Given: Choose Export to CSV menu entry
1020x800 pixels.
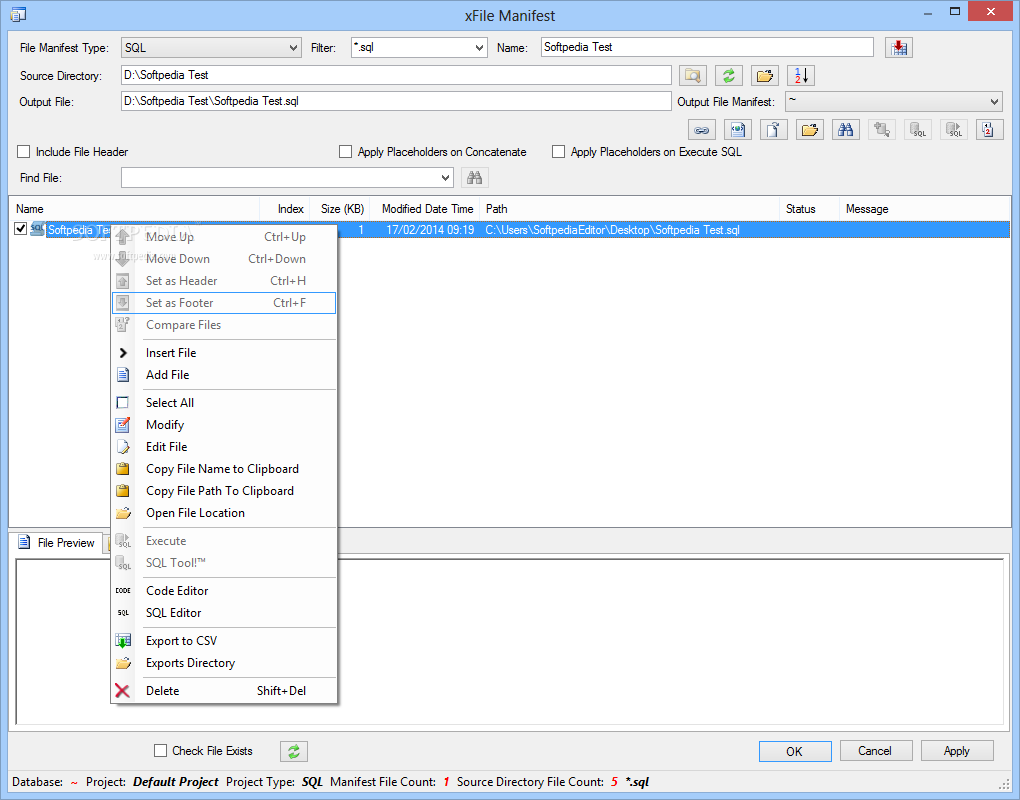Looking at the screenshot, I should point(224,641).
